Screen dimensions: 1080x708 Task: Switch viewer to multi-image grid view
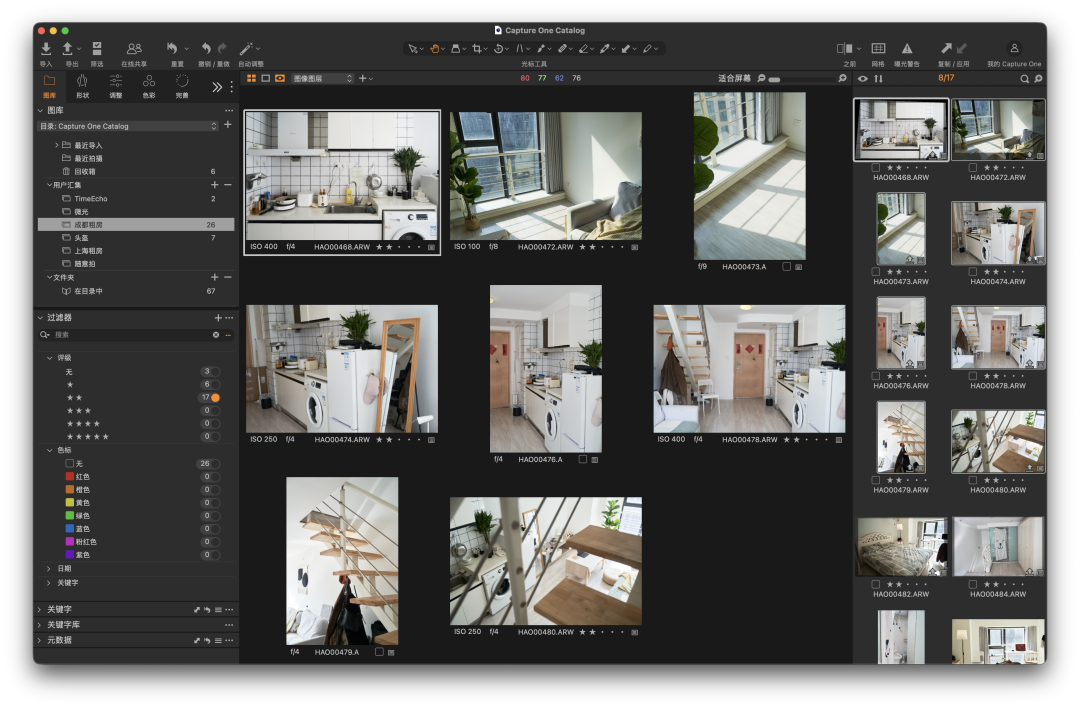tap(251, 79)
